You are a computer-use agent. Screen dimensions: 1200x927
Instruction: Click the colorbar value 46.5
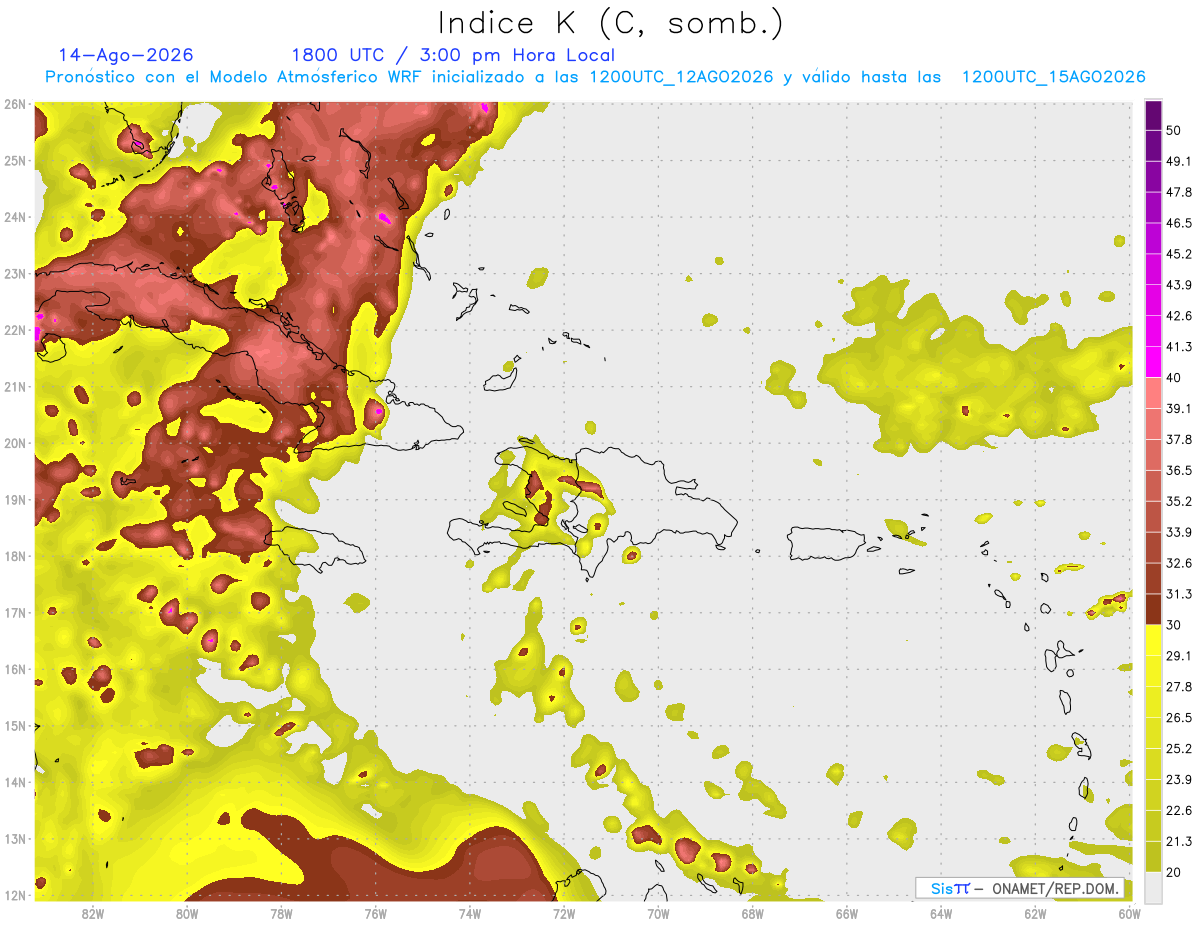(x=1178, y=223)
